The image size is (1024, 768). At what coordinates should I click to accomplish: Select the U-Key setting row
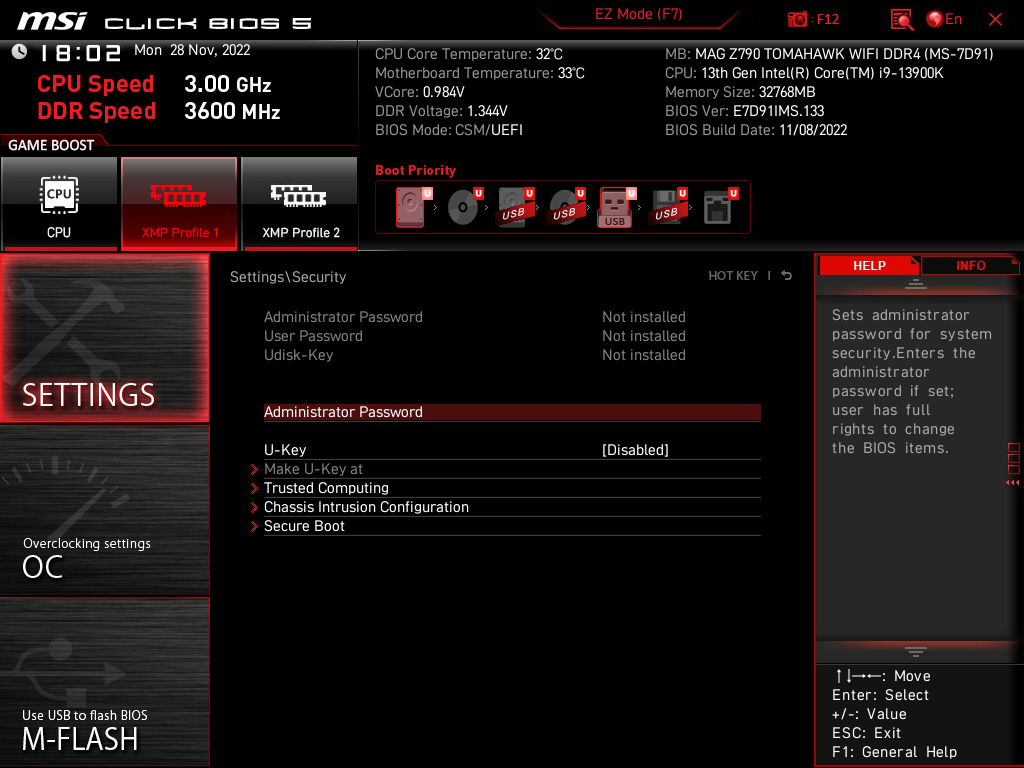pyautogui.click(x=512, y=450)
